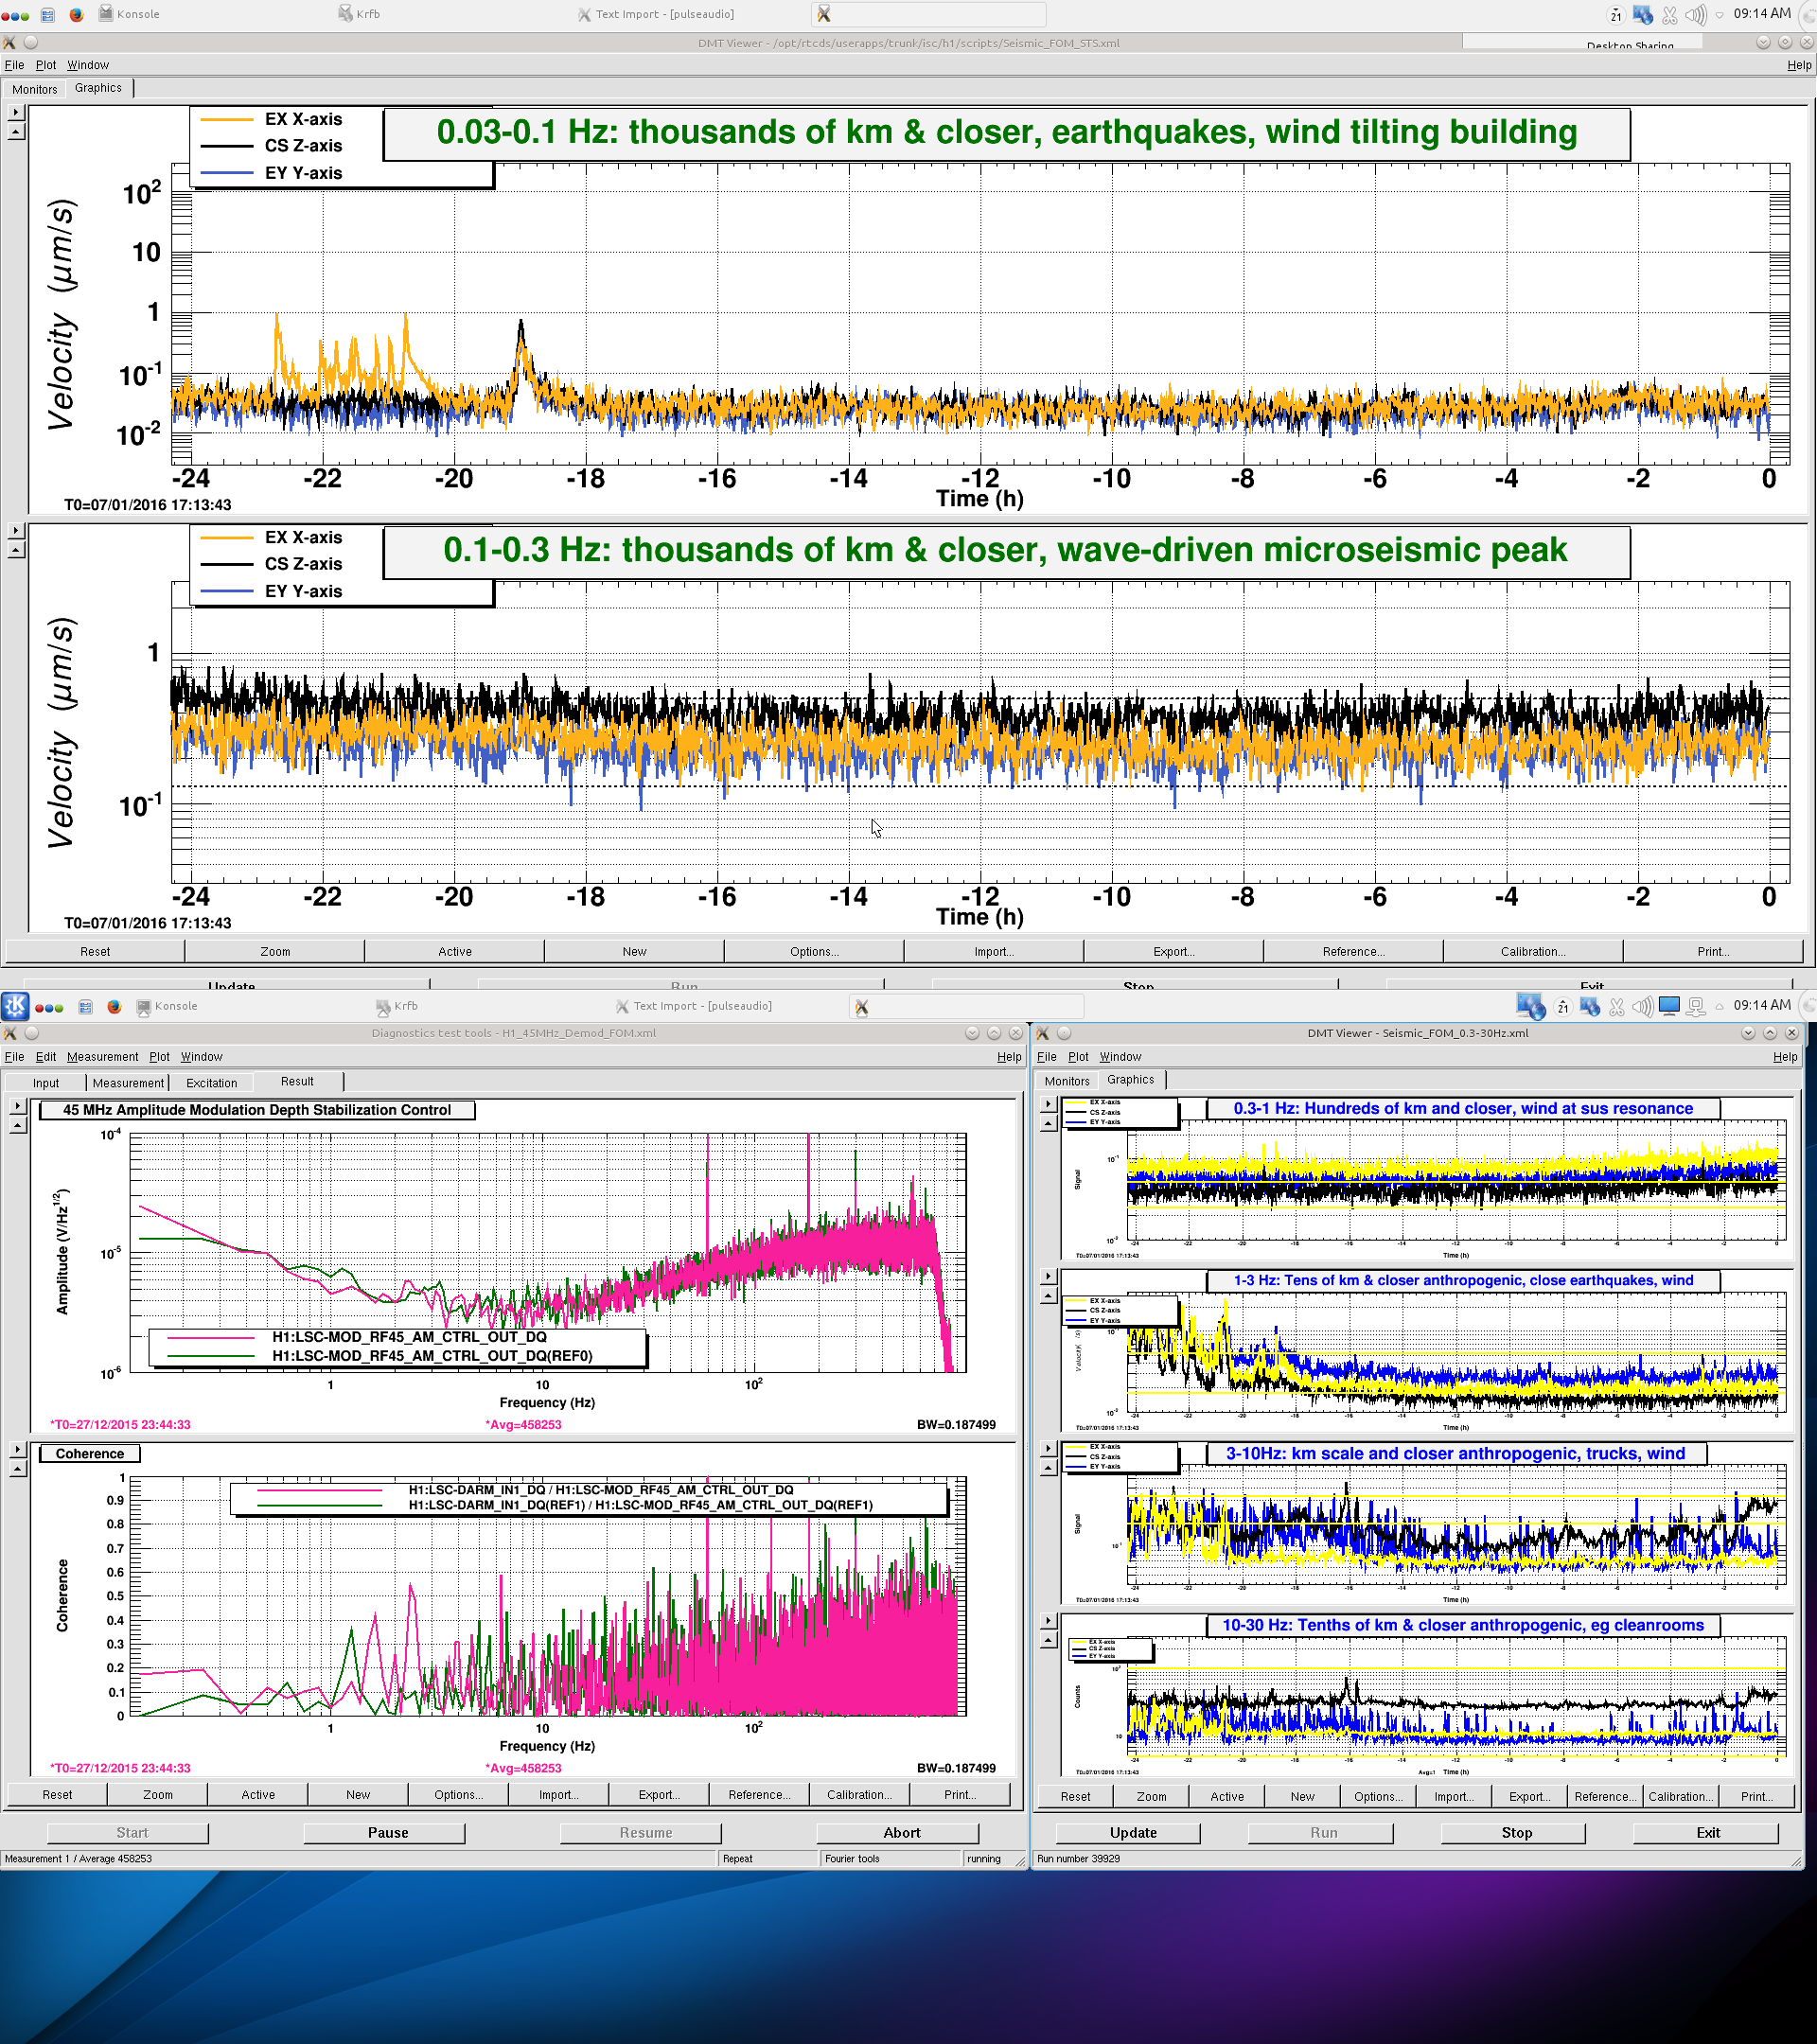Click the orange EX X-axis legend line
This screenshot has width=1817, height=2044.
[x=227, y=119]
